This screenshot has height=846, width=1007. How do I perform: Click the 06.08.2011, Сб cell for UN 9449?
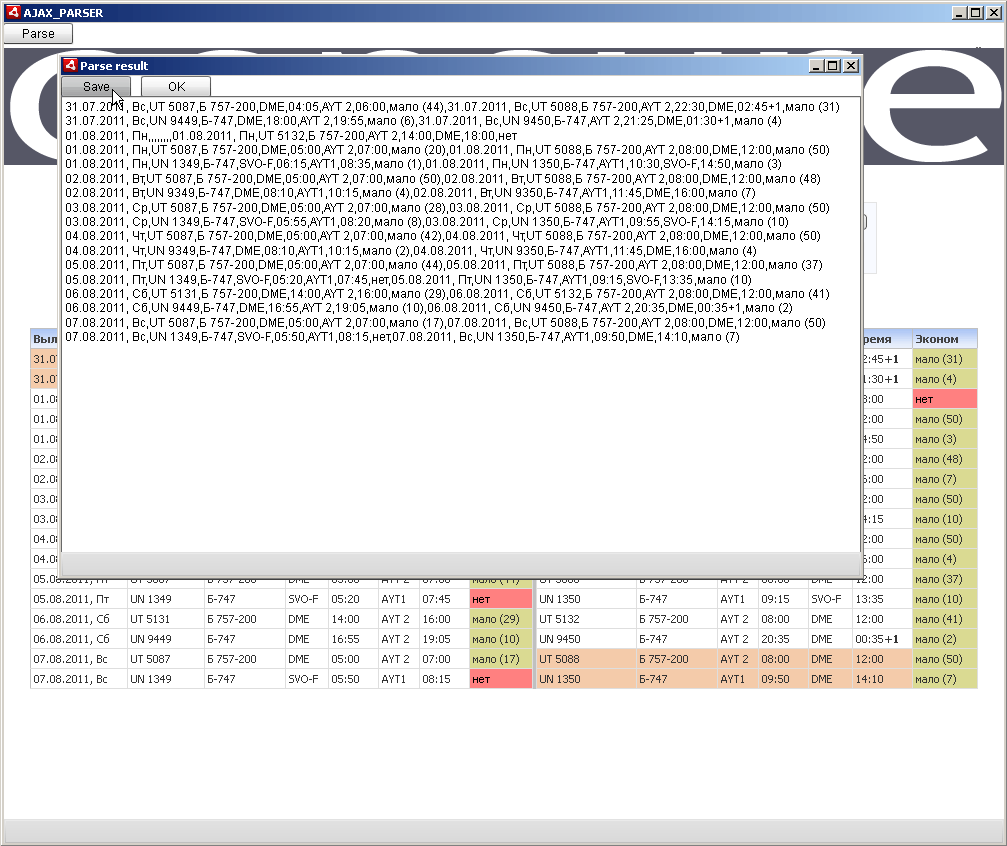click(x=78, y=639)
